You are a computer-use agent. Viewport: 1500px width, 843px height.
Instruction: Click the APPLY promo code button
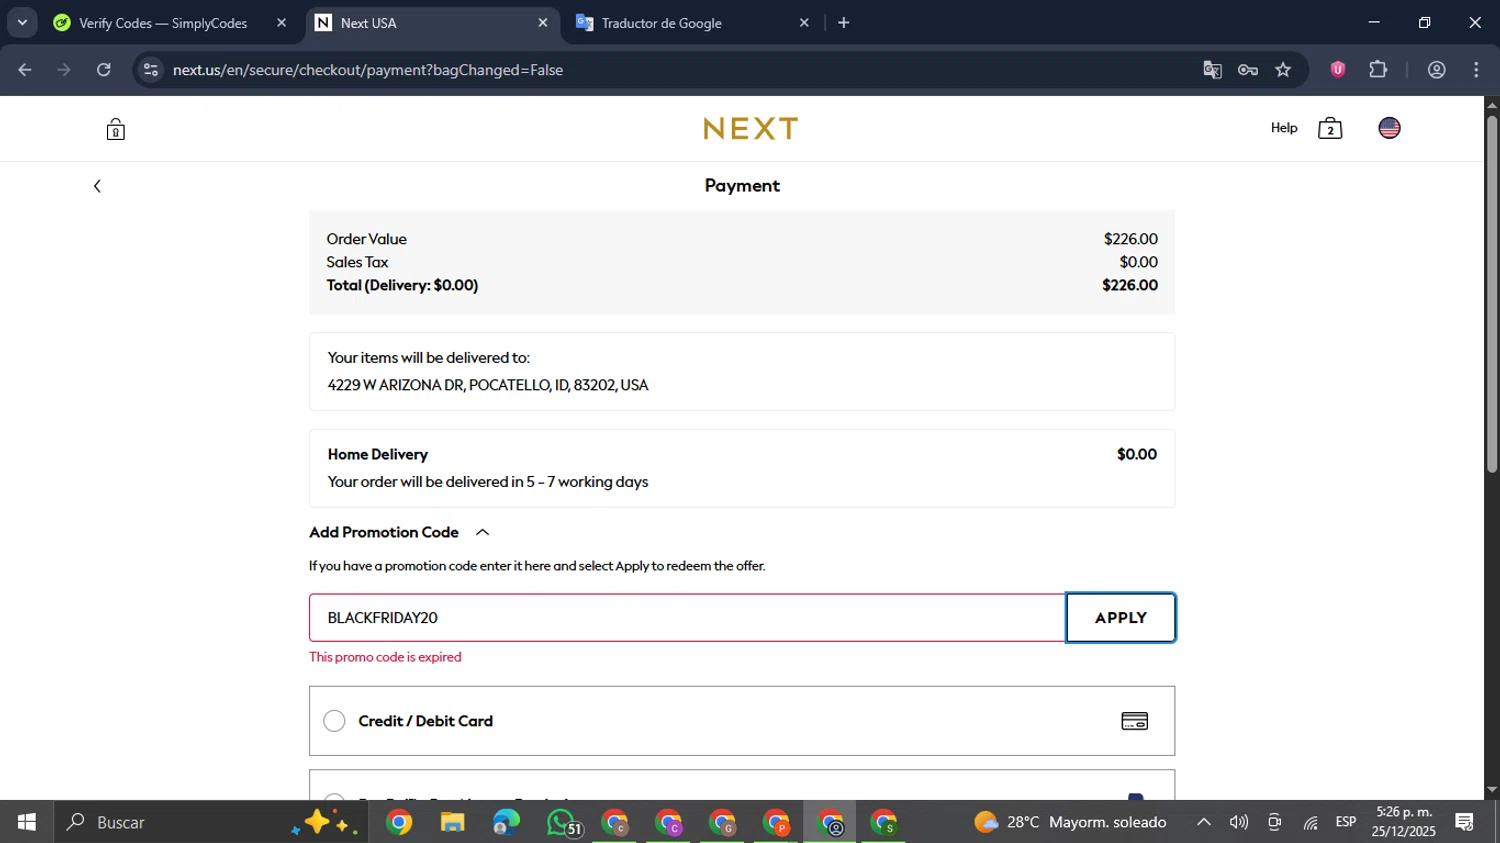1121,618
